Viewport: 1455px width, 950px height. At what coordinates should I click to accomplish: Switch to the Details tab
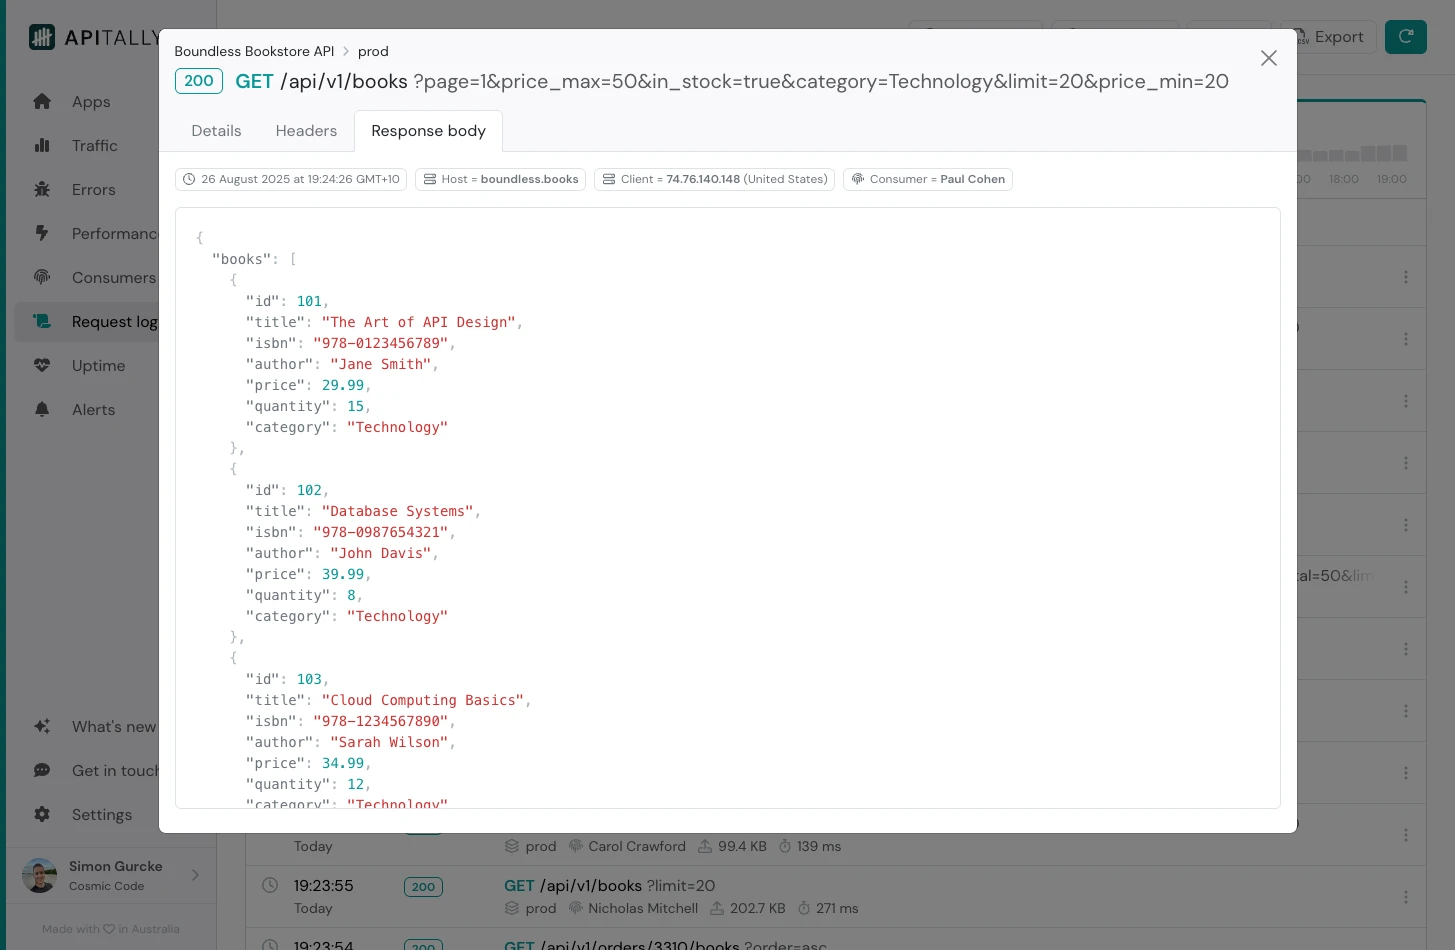click(x=216, y=131)
